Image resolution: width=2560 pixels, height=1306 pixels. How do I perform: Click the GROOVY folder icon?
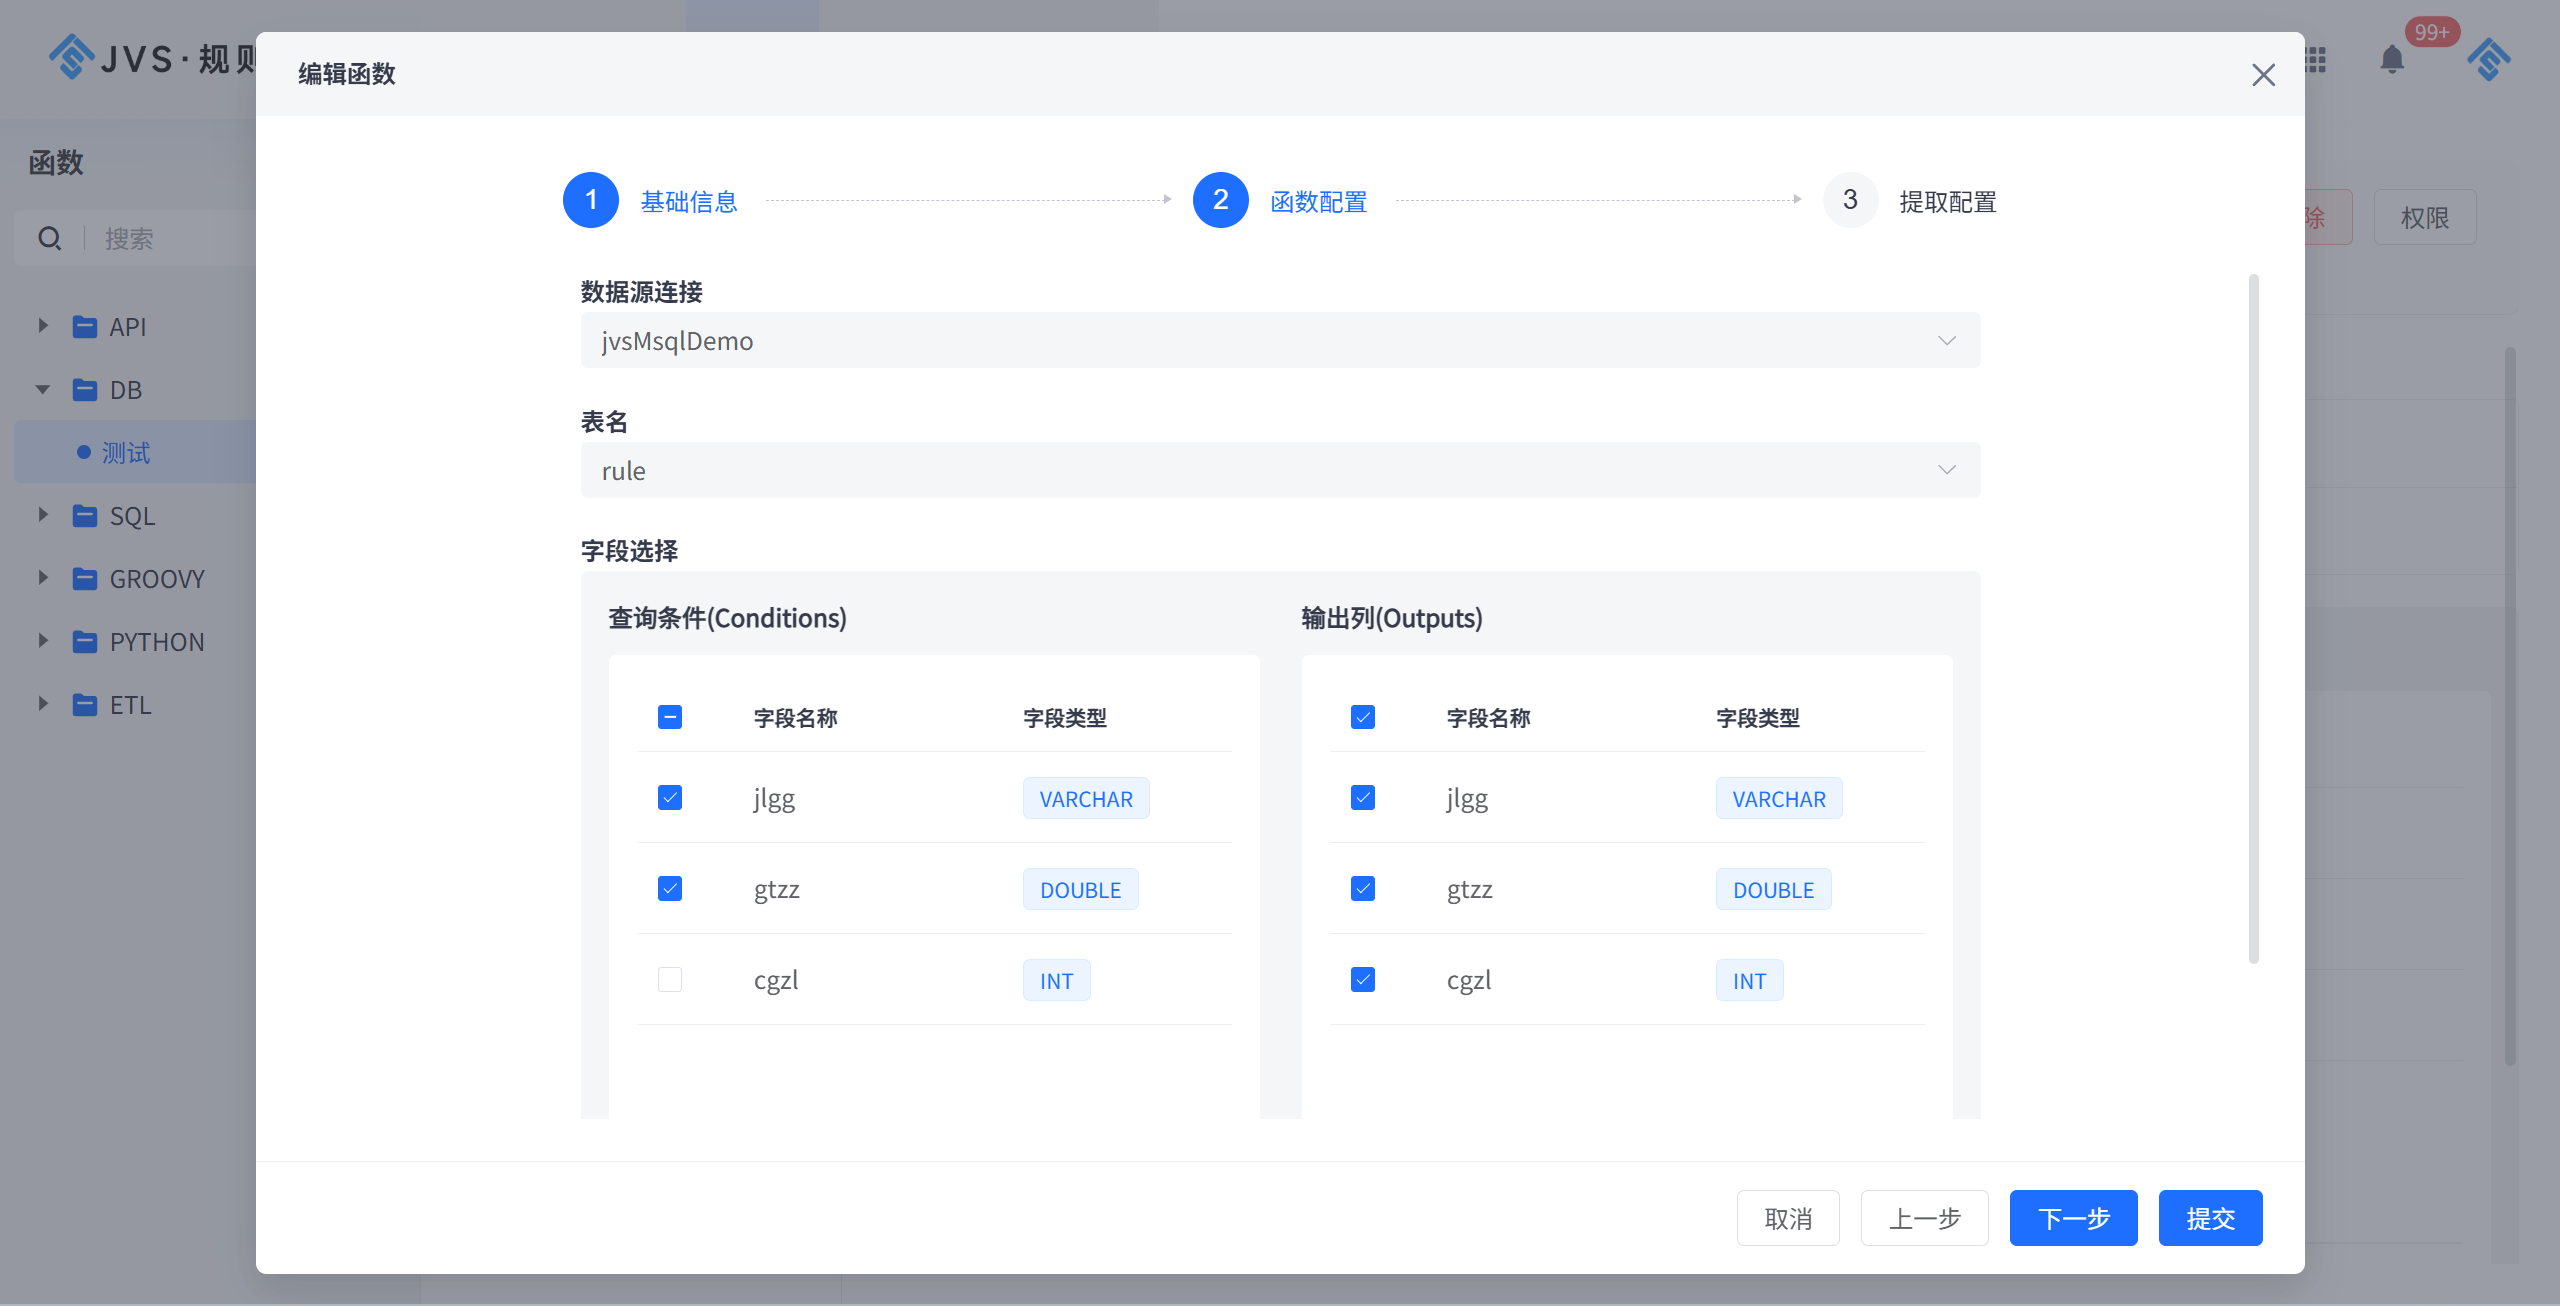click(x=85, y=579)
